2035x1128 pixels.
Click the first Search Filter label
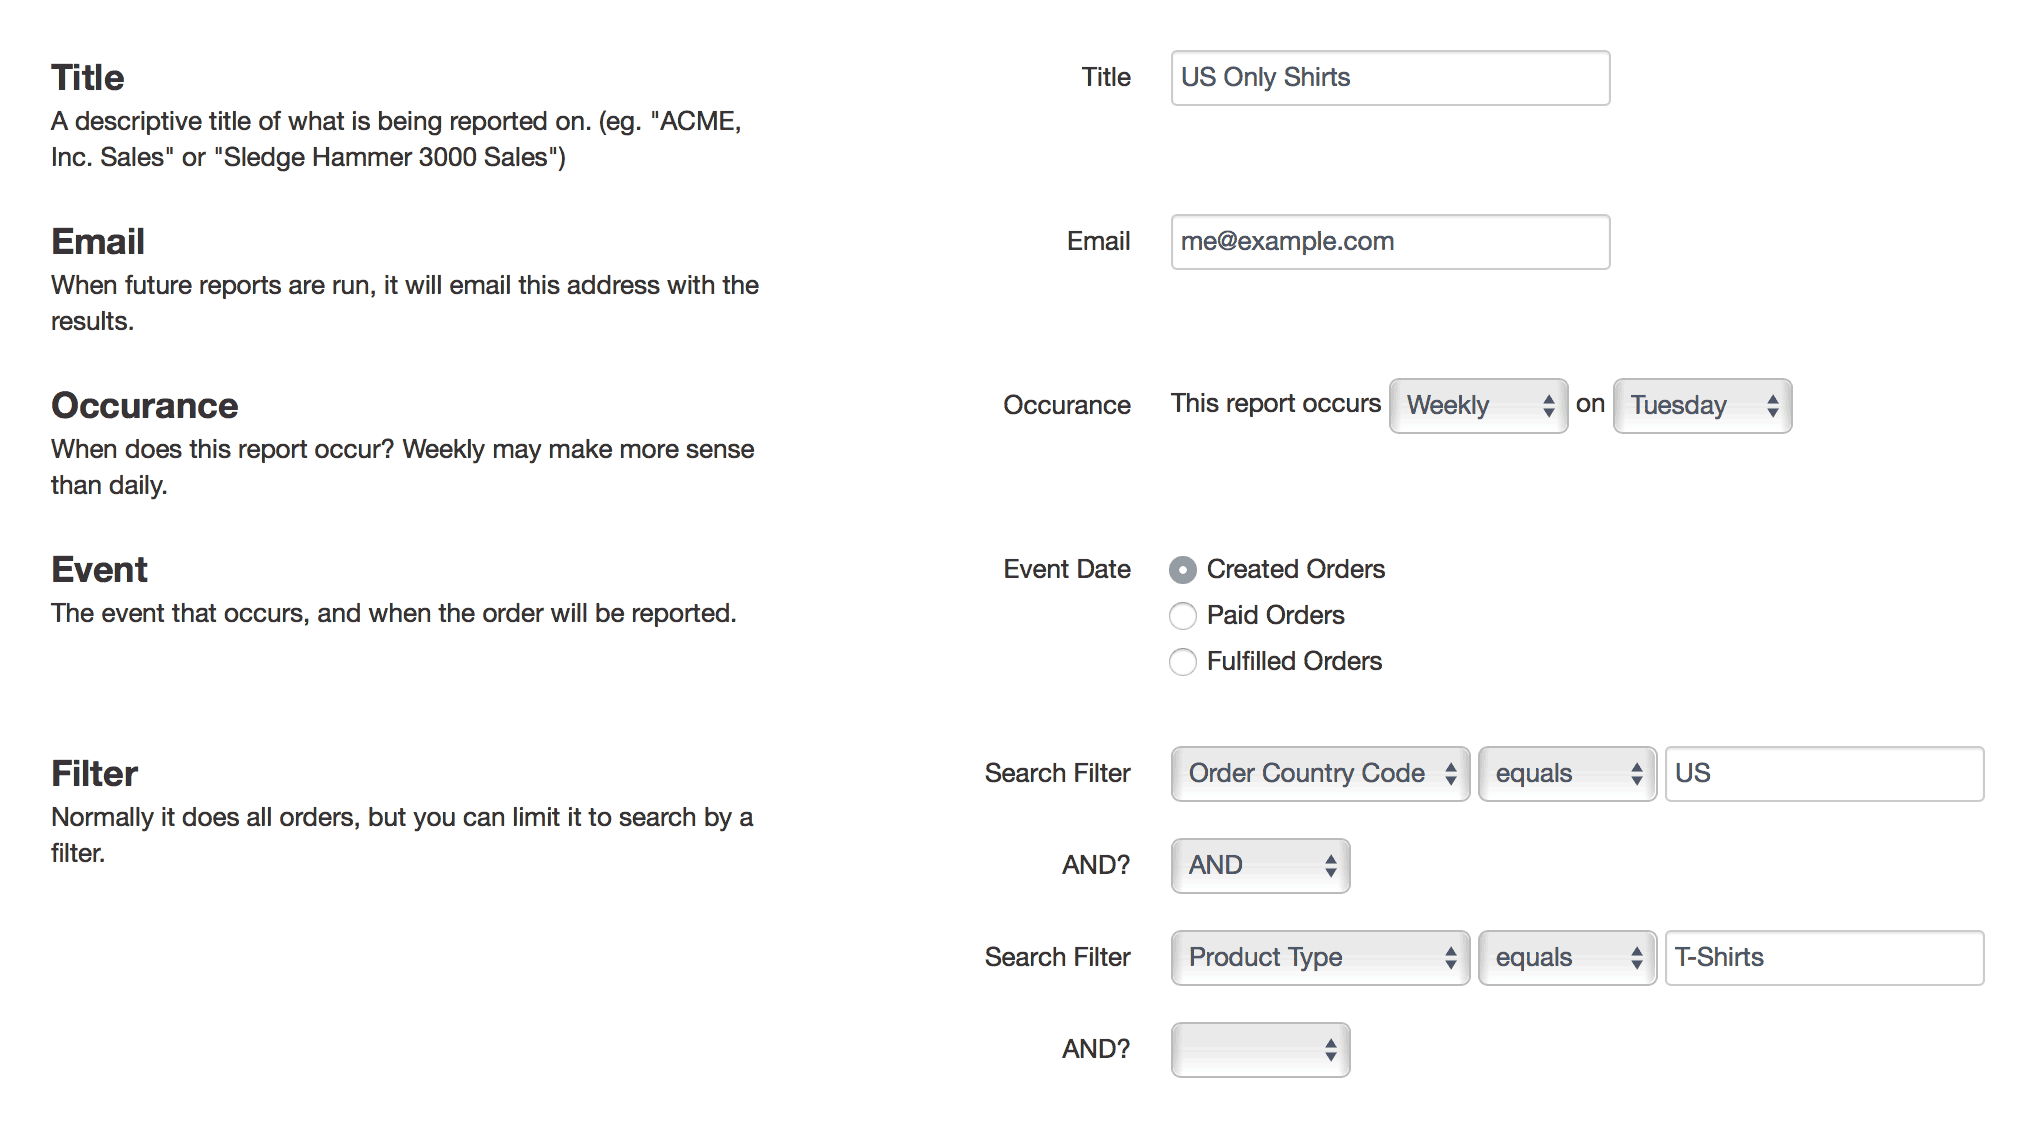[x=1057, y=773]
